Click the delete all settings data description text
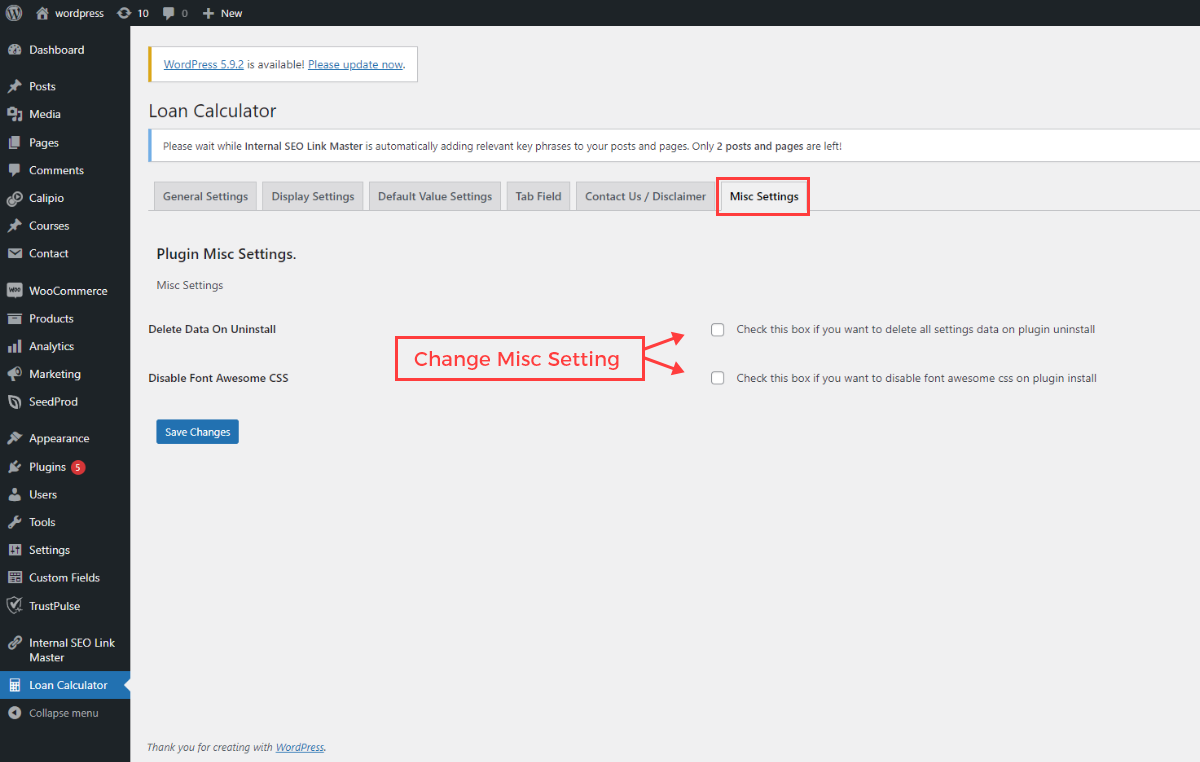 (x=916, y=329)
